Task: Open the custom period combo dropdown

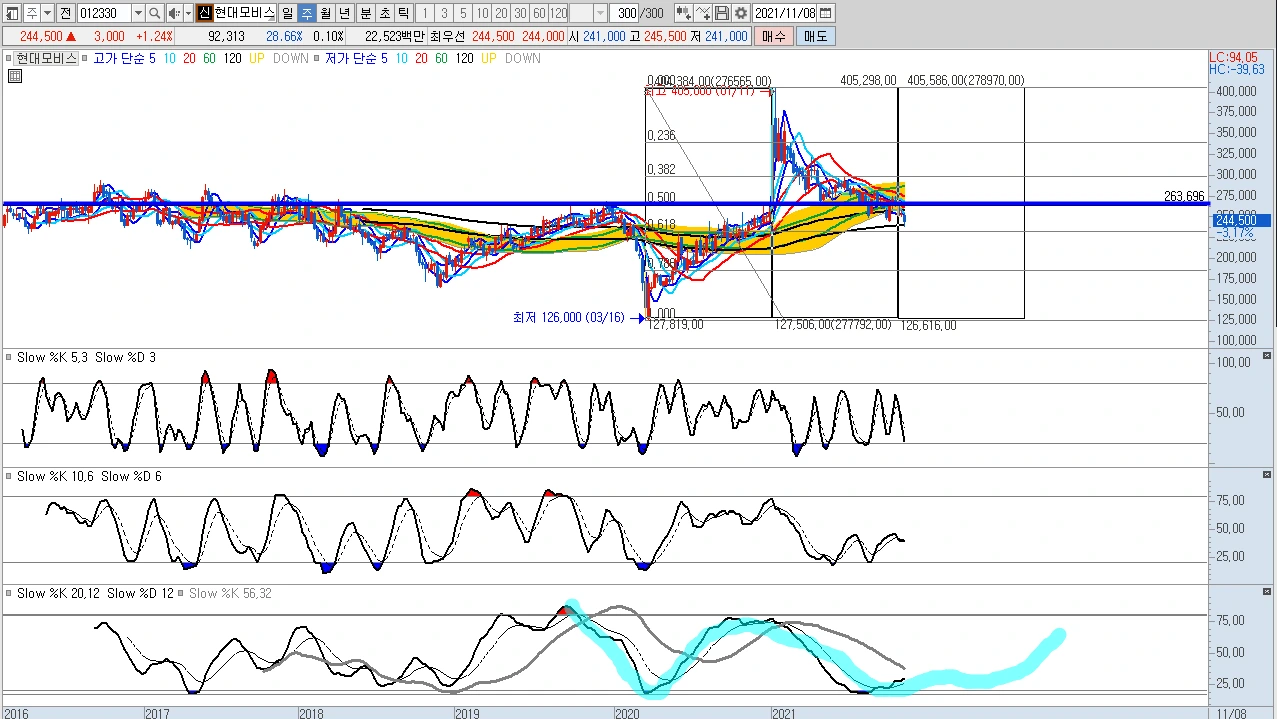Action: click(600, 13)
